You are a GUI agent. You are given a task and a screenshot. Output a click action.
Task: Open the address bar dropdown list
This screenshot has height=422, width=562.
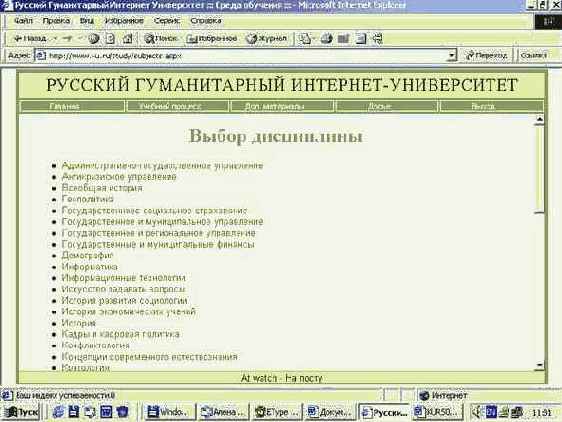click(452, 56)
